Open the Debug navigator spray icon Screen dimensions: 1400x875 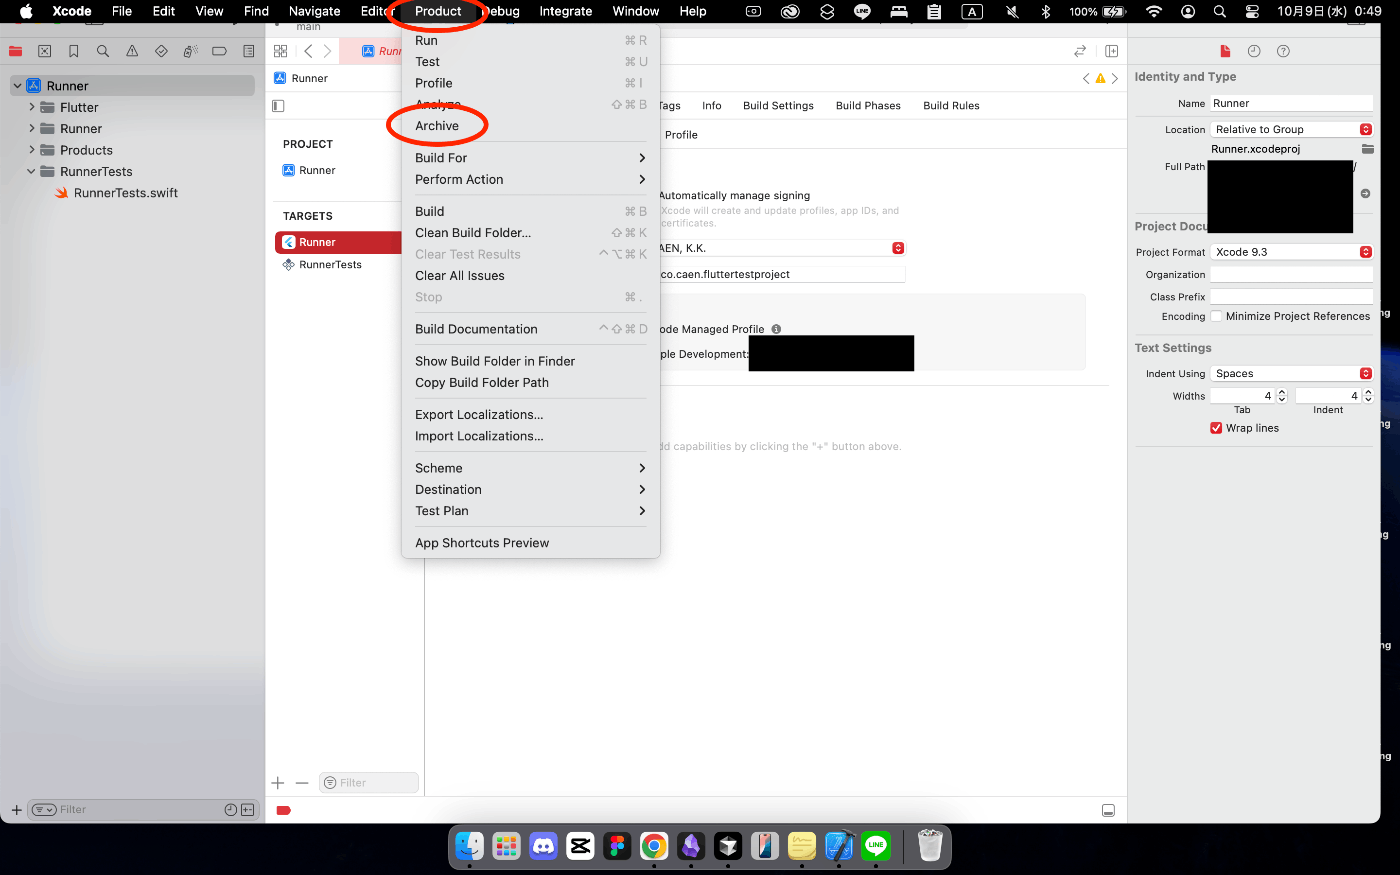[x=190, y=51]
